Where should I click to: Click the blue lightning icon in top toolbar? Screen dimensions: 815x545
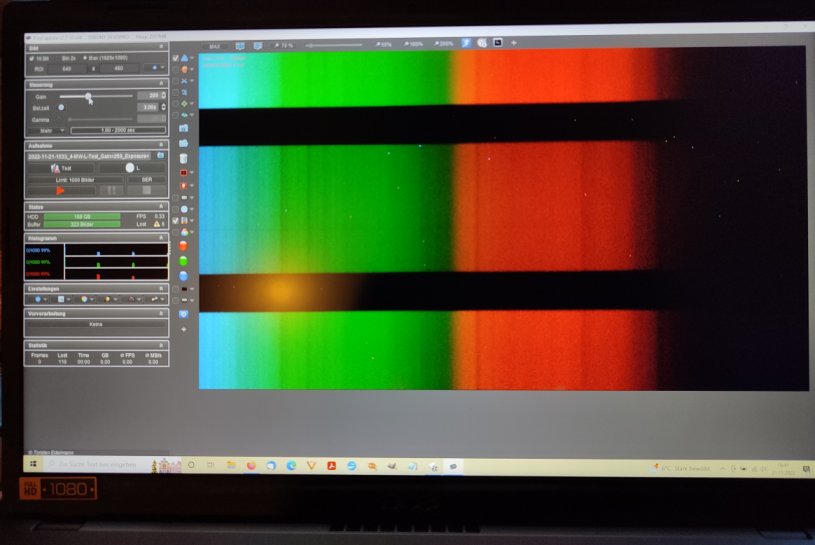coord(465,44)
